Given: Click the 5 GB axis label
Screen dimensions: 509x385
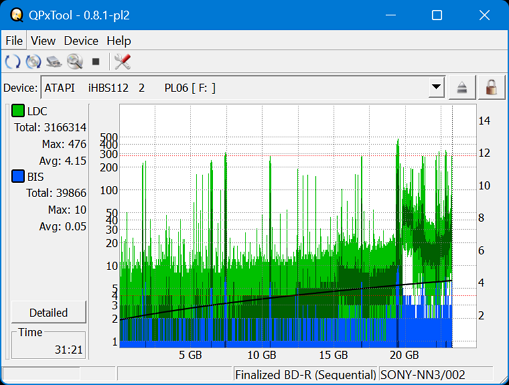Looking at the screenshot, I should point(190,355).
